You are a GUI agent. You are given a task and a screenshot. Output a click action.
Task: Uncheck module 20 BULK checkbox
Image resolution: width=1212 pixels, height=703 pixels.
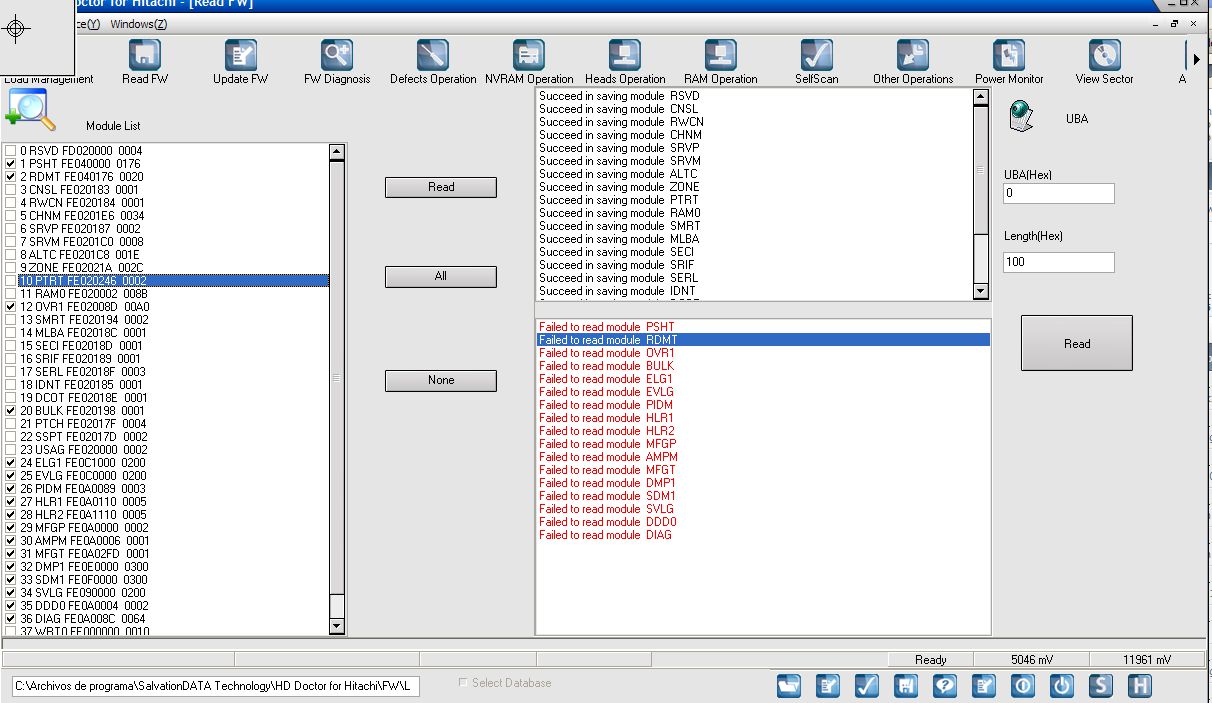pyautogui.click(x=11, y=410)
